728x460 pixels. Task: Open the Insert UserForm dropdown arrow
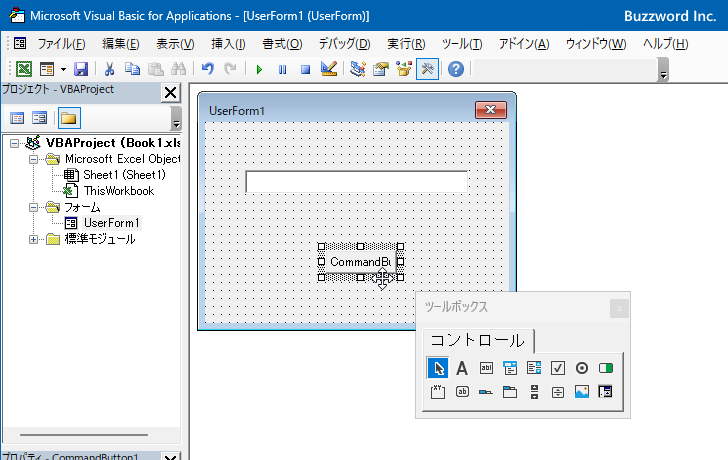coord(63,70)
